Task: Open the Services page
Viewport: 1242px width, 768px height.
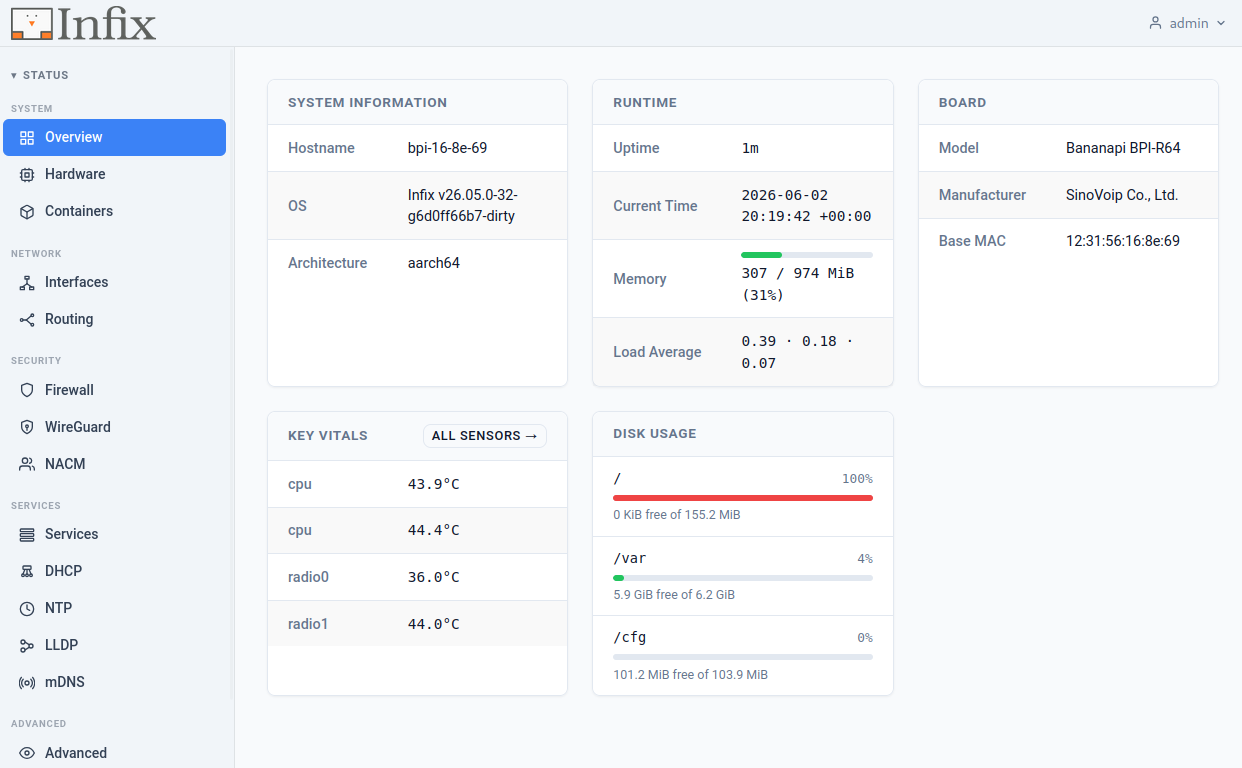Action: 114,534
